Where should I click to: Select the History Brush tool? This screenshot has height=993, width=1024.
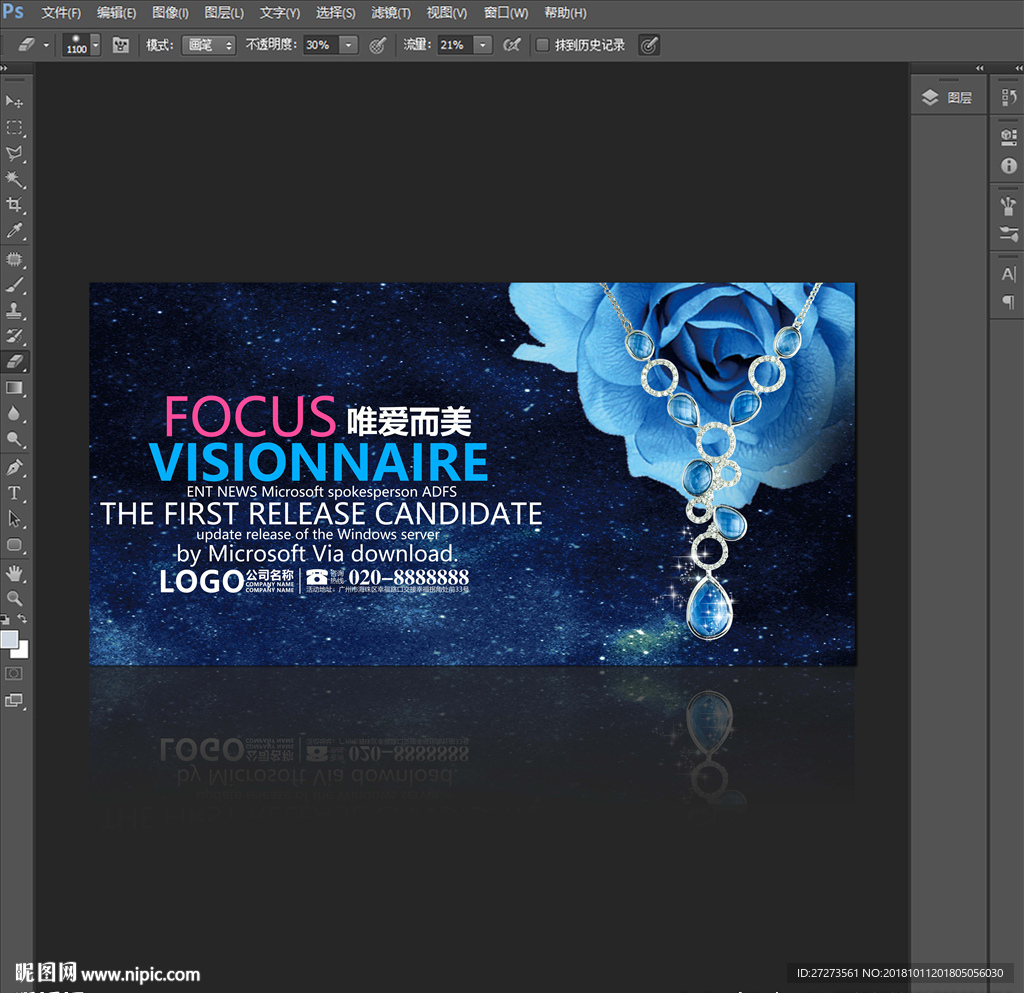coord(14,336)
